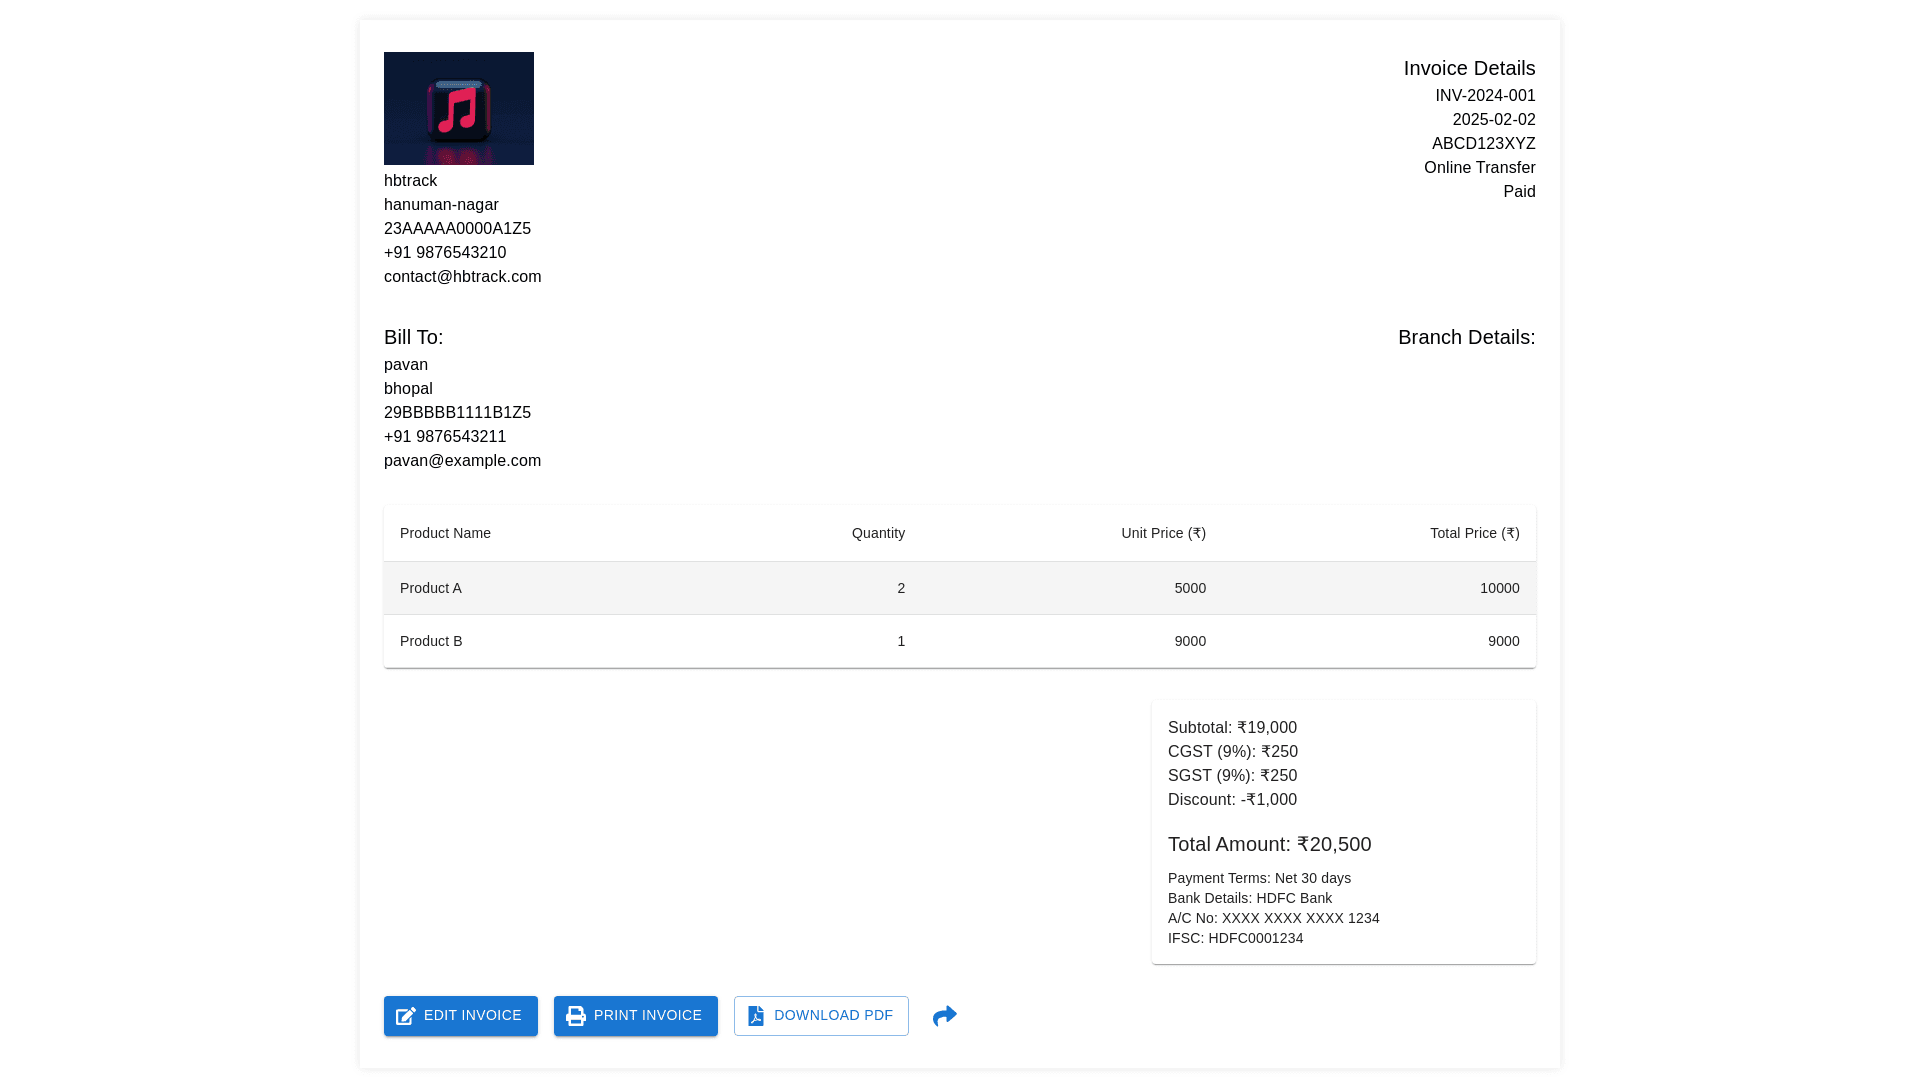Click the Total Price column header
1920x1080 pixels.
pyautogui.click(x=1474, y=533)
